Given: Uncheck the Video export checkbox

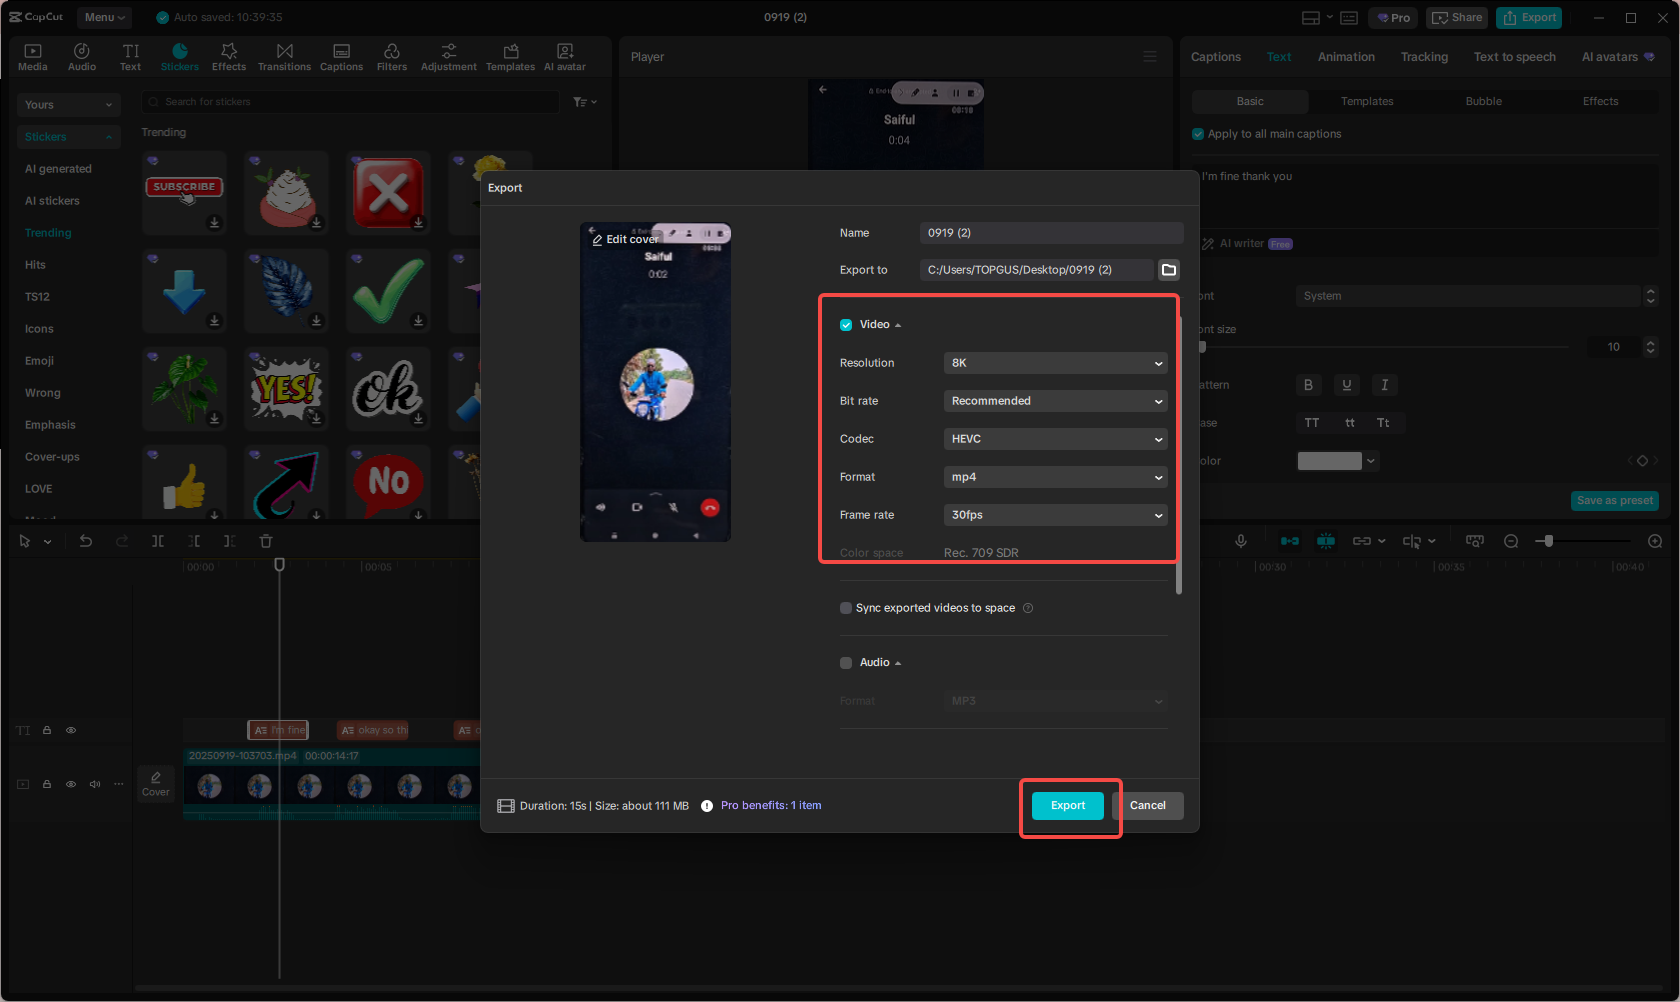Looking at the screenshot, I should pos(846,325).
